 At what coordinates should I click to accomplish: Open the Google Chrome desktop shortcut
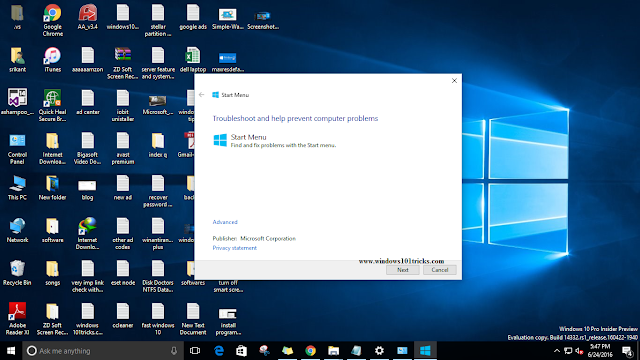click(53, 20)
